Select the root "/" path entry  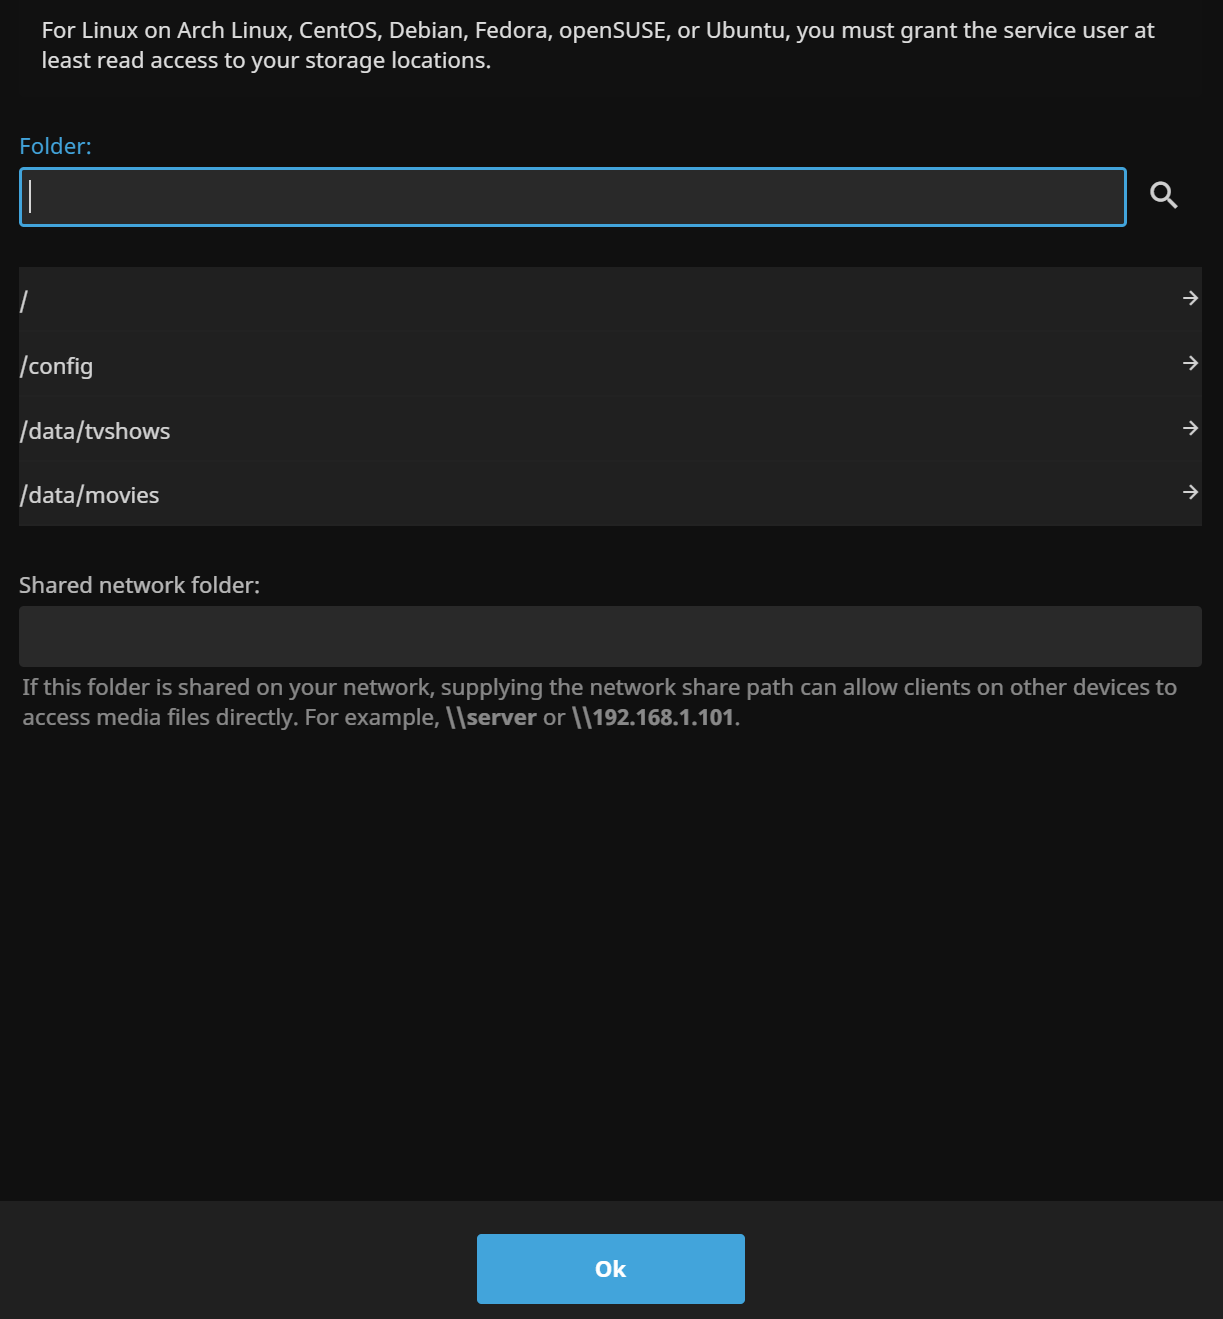tap(400, 299)
